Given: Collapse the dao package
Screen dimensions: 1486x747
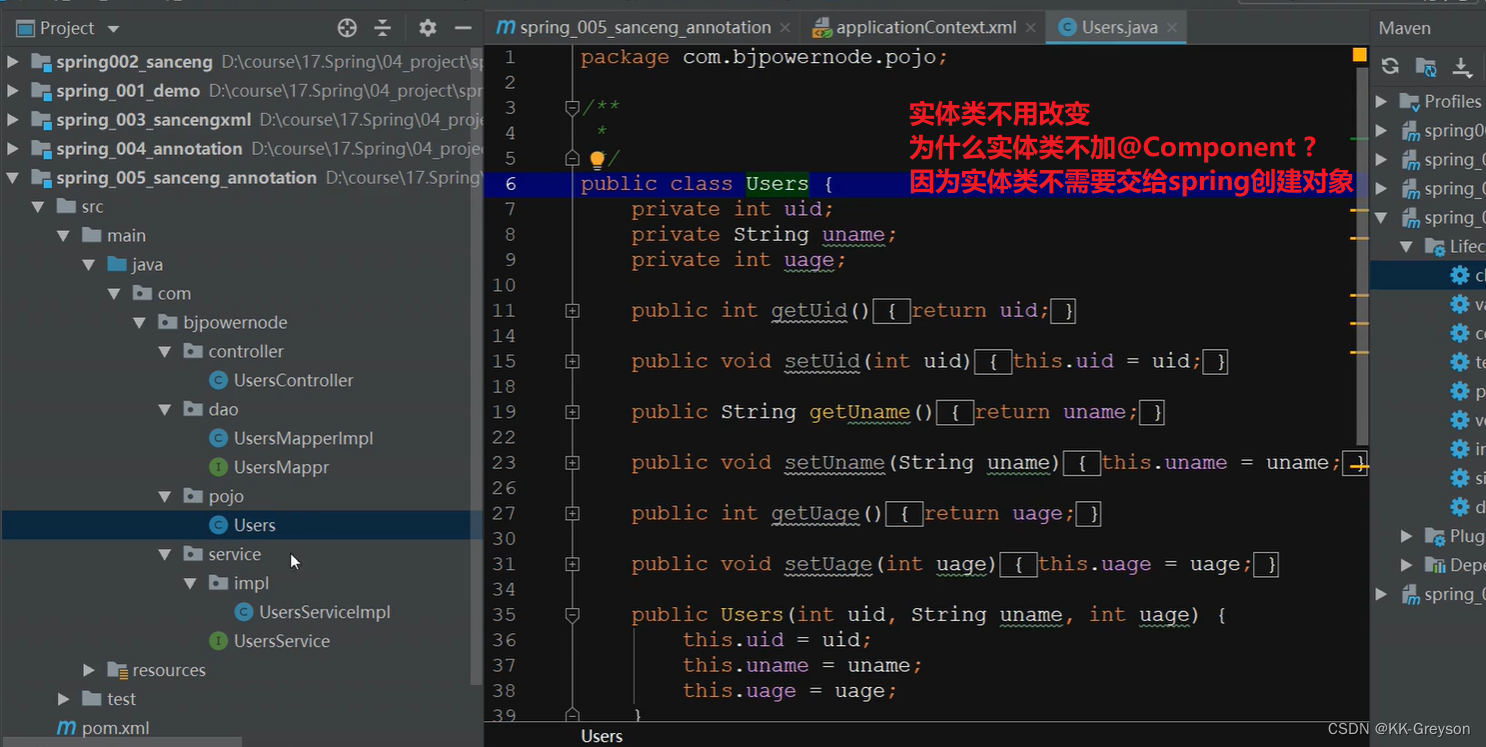Looking at the screenshot, I should [165, 410].
